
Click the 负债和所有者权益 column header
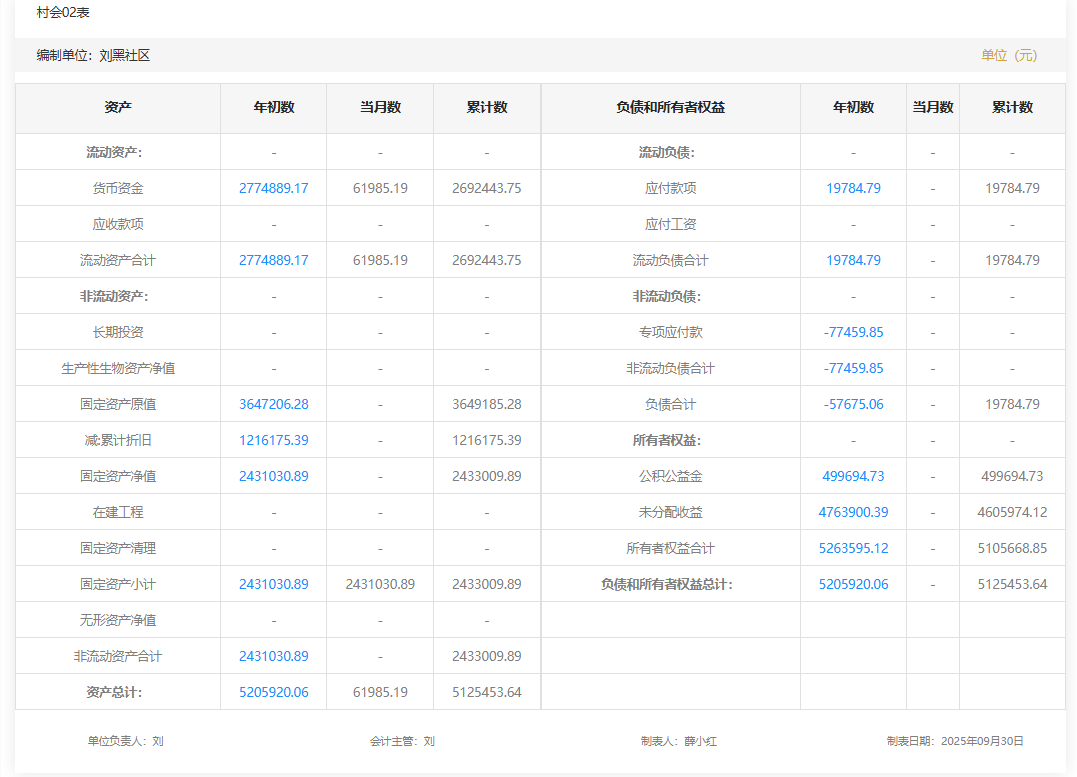(670, 108)
